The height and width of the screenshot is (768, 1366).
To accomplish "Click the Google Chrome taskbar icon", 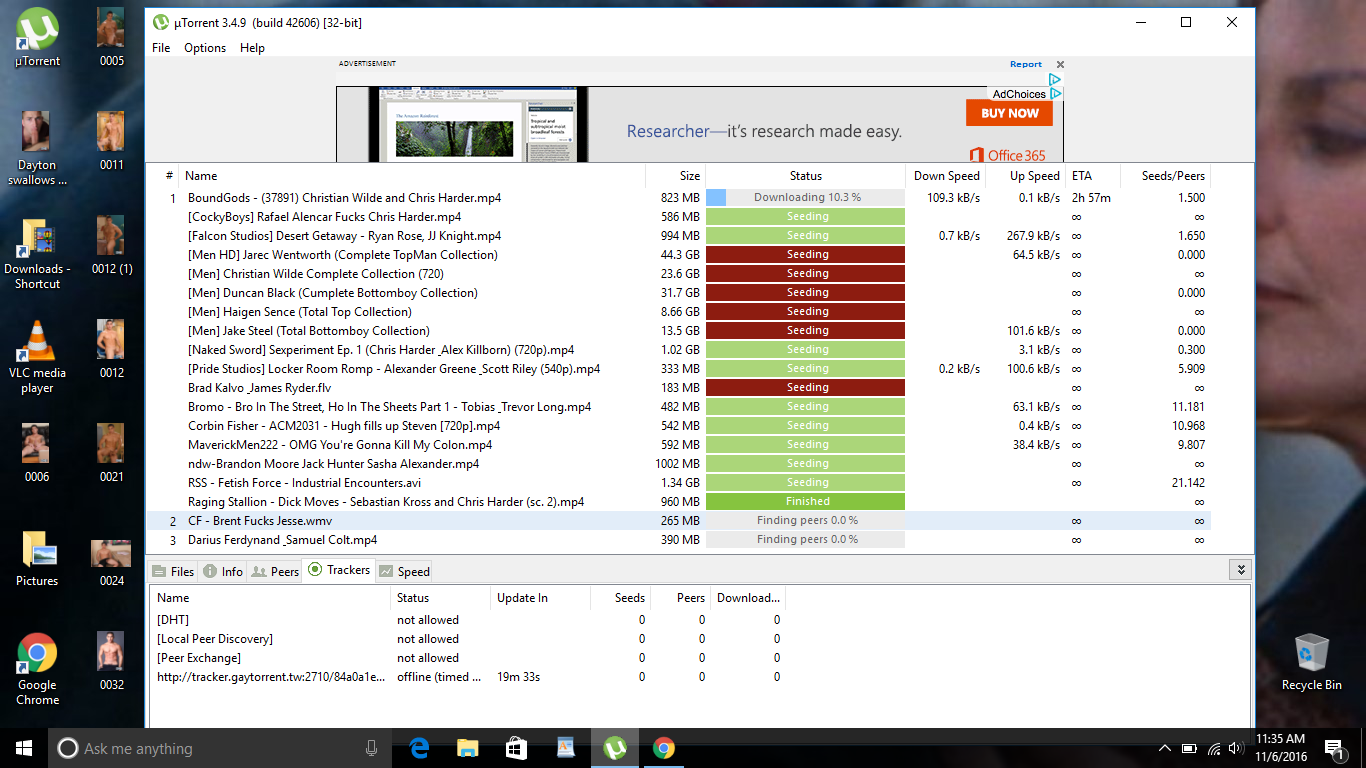I will click(x=663, y=748).
